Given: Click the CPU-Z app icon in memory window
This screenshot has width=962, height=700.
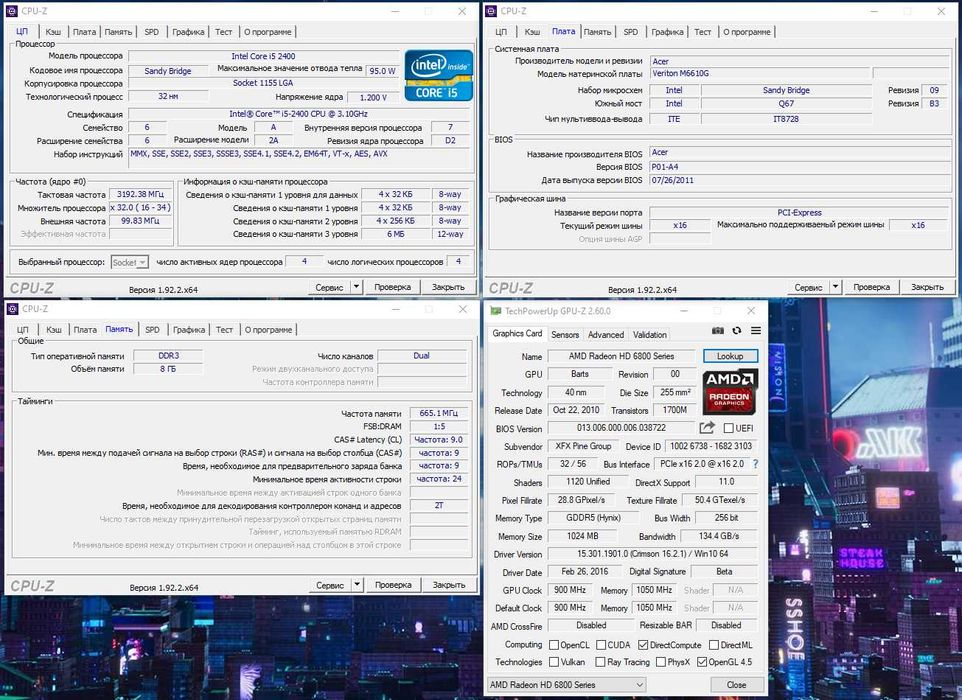Looking at the screenshot, I should pyautogui.click(x=12, y=309).
